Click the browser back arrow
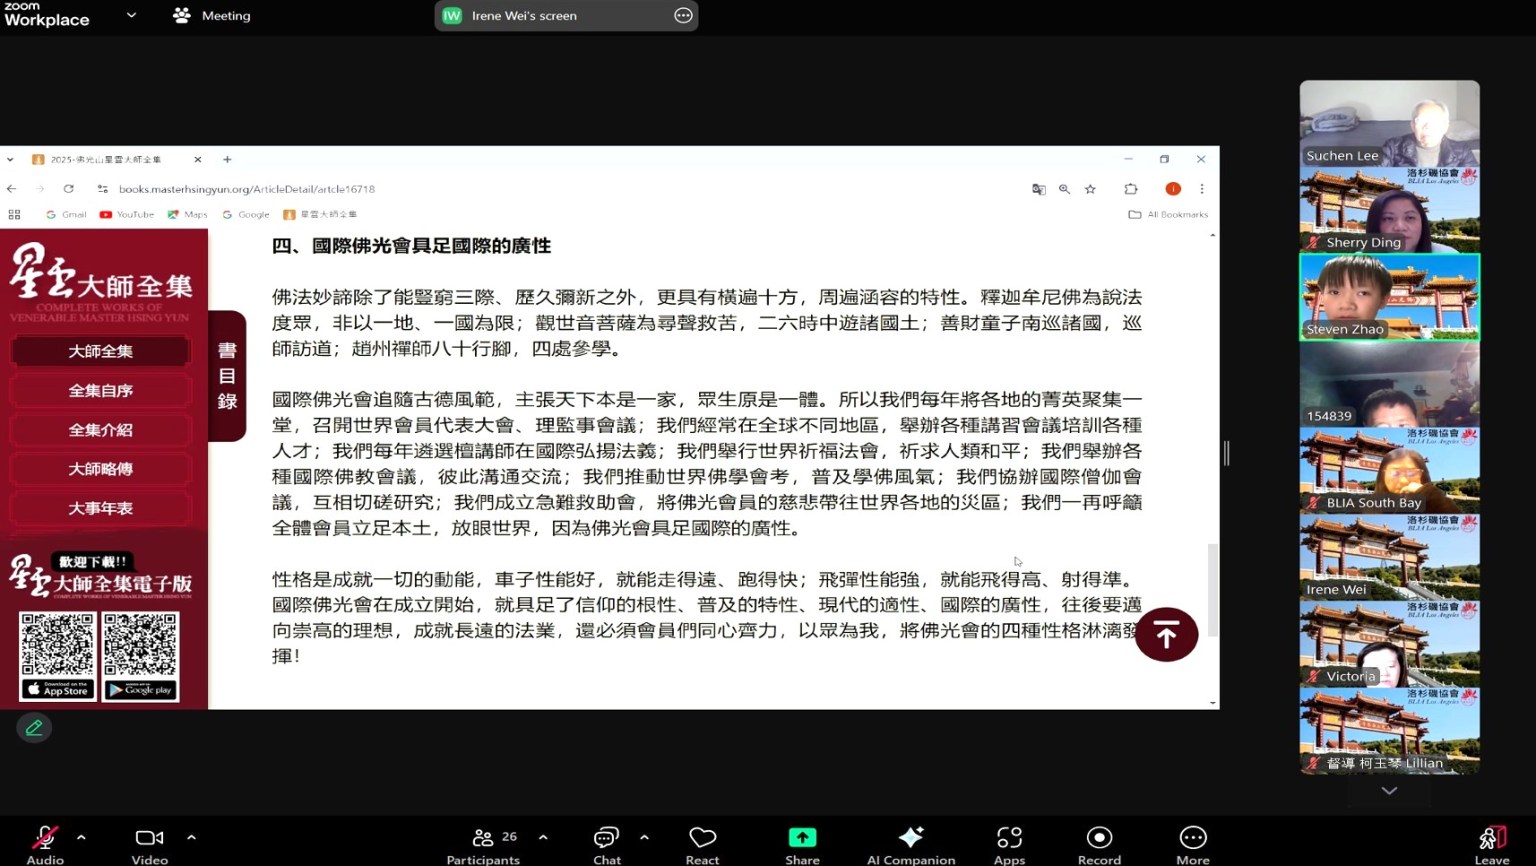This screenshot has height=866, width=1536. (12, 188)
